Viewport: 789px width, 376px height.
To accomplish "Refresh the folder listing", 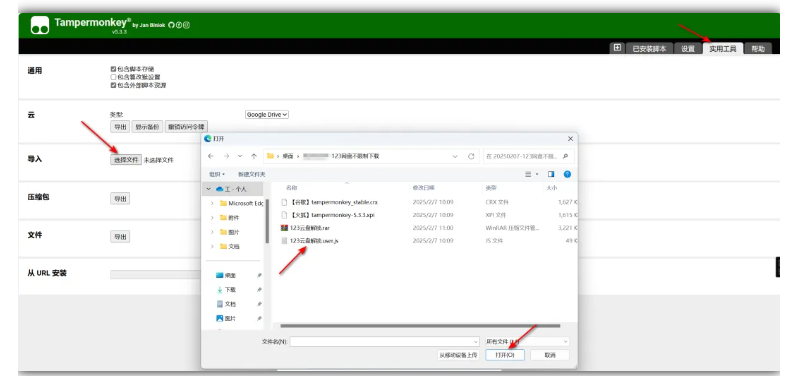I will 471,157.
